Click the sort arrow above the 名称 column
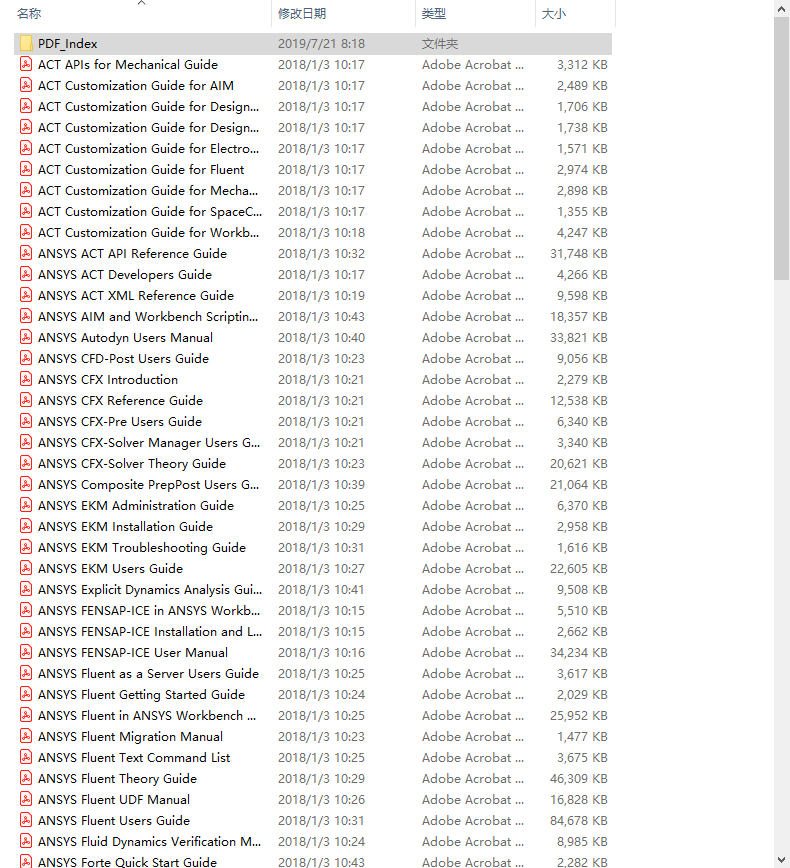Viewport: 790px width, 868px height. tap(141, 3)
